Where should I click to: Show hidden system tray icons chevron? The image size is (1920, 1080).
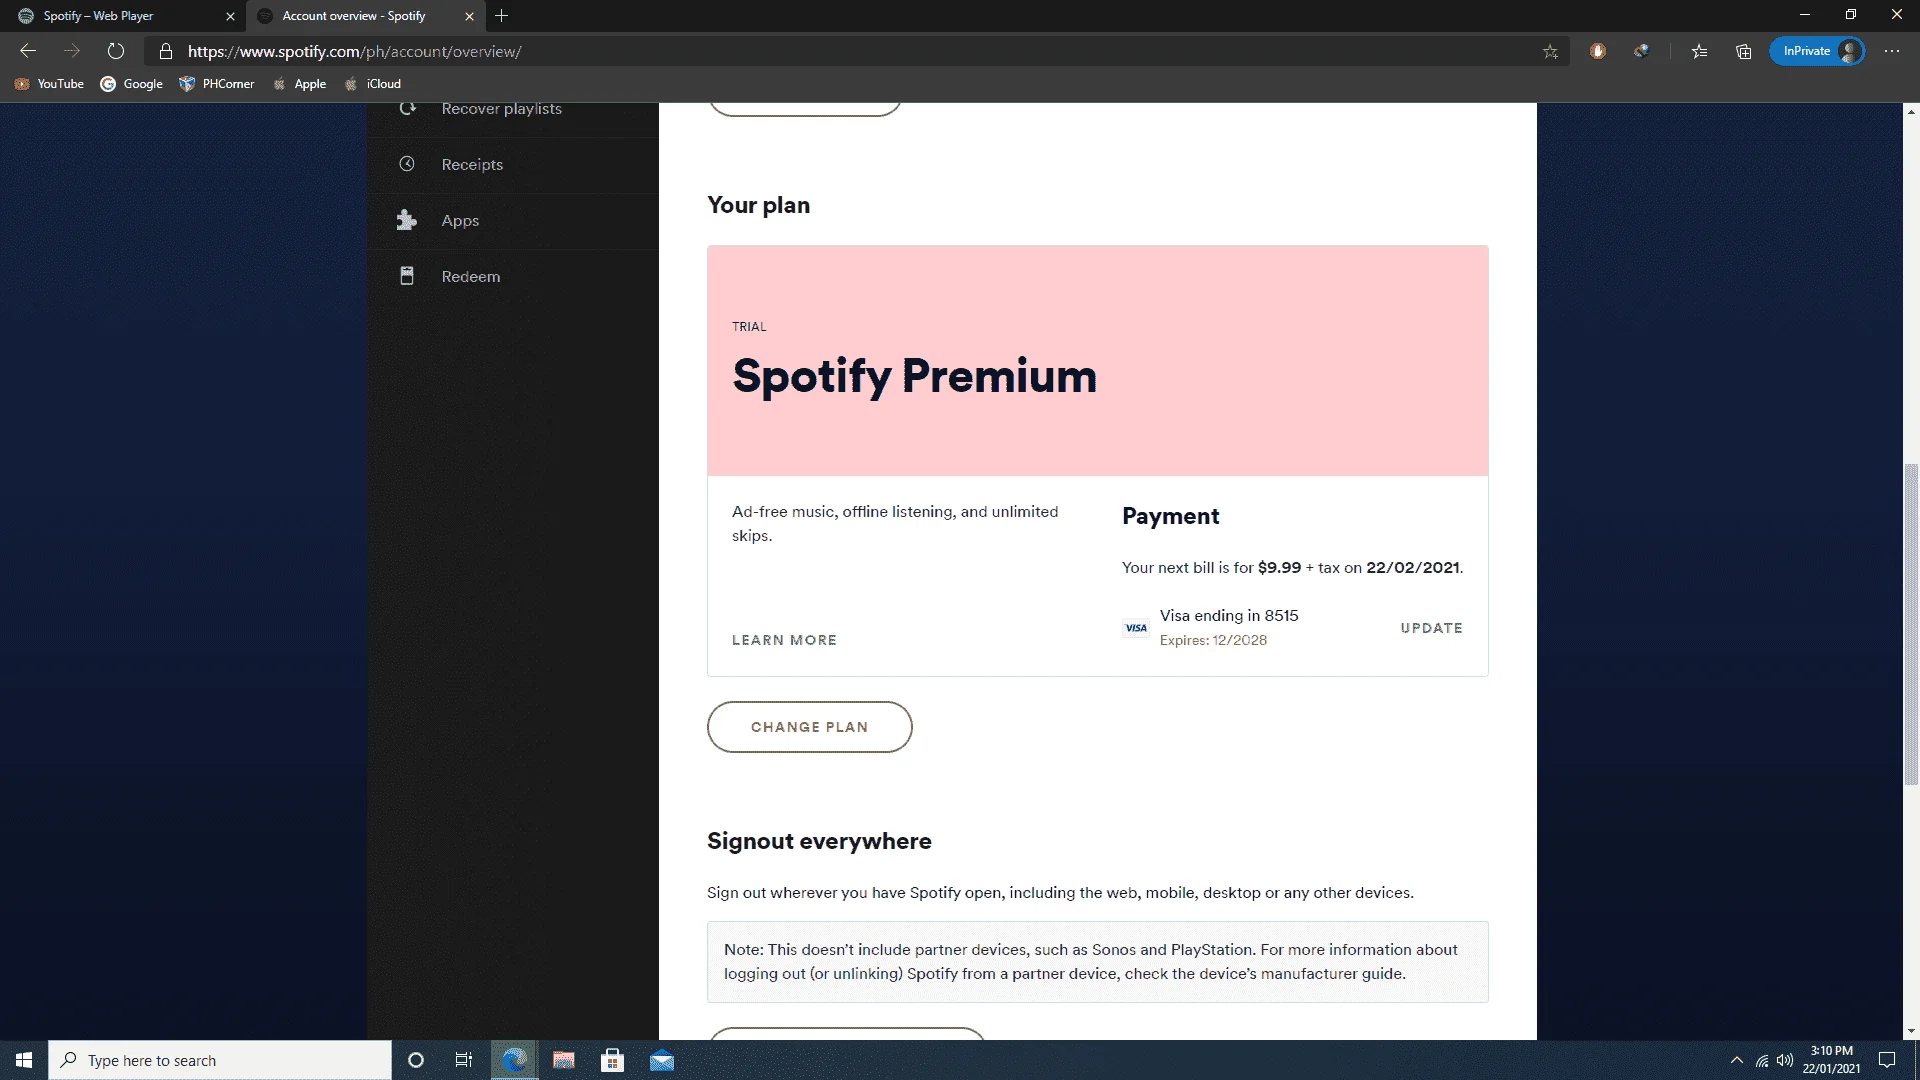click(1736, 1060)
